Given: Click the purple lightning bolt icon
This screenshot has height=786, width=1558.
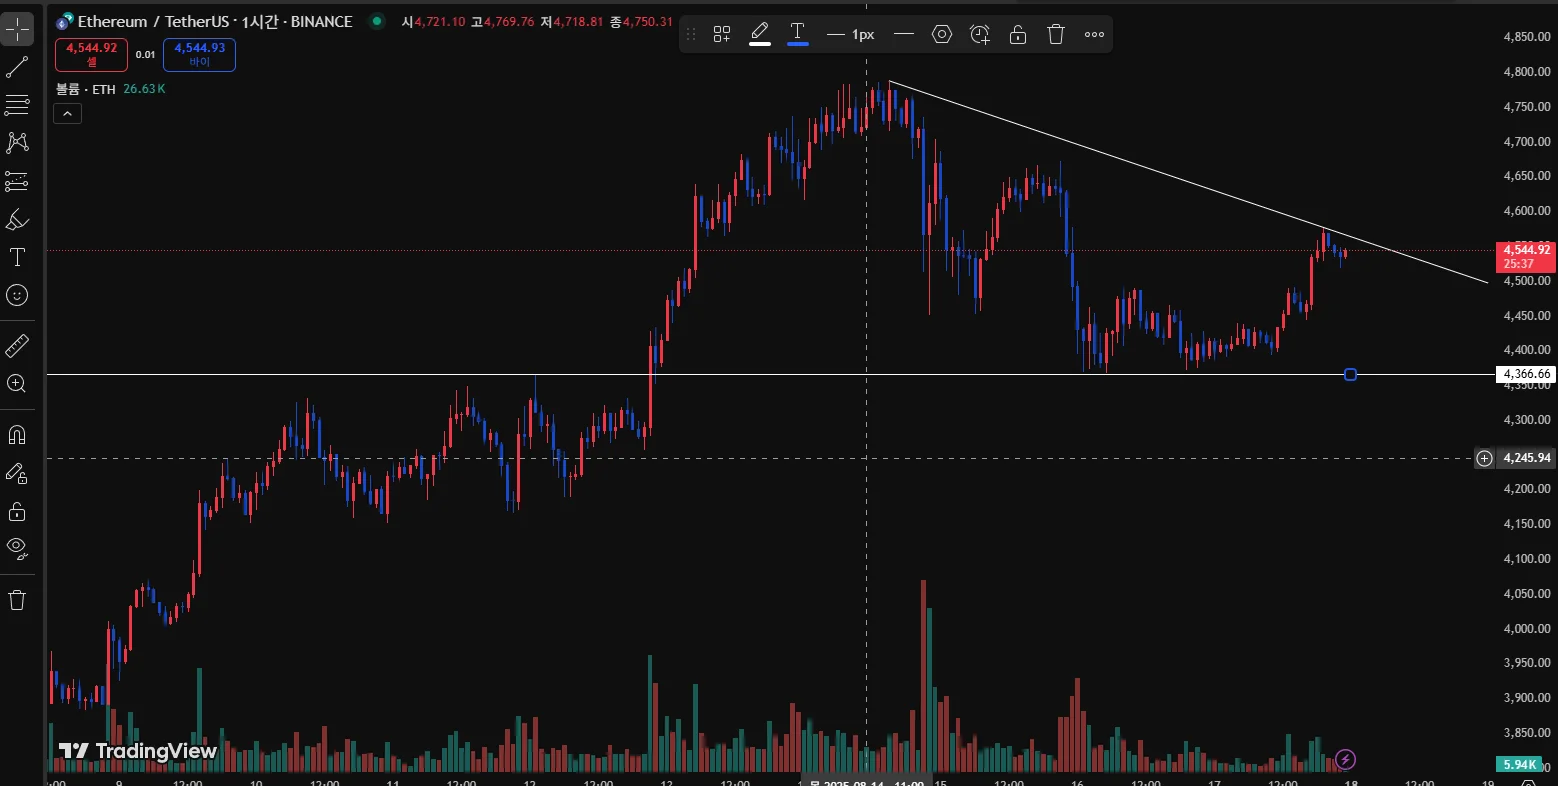Looking at the screenshot, I should 1345,760.
